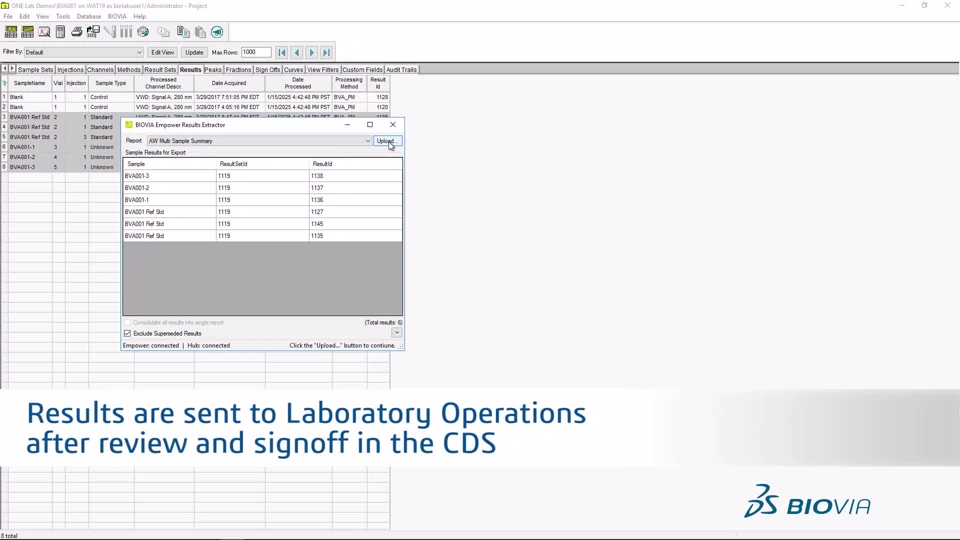Click the Paste clipboard toolbar icon

200,32
